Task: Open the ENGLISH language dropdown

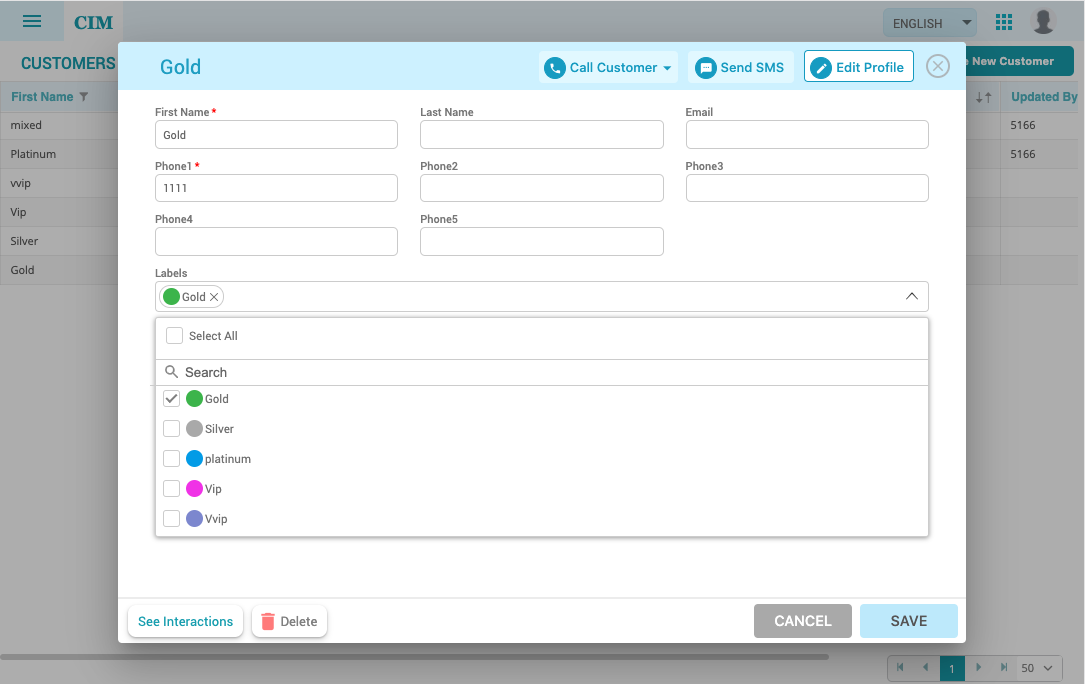Action: coord(929,22)
